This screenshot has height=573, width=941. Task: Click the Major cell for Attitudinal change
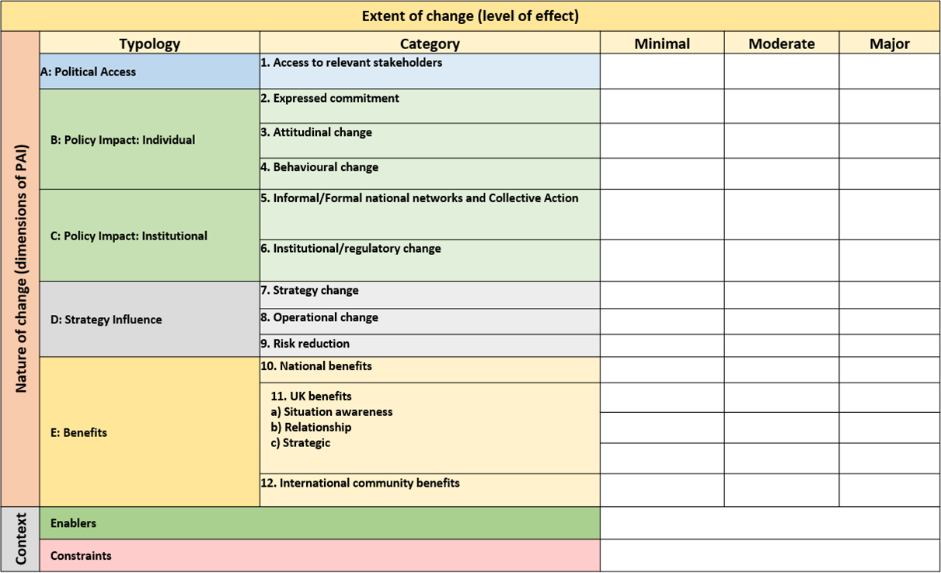click(889, 141)
